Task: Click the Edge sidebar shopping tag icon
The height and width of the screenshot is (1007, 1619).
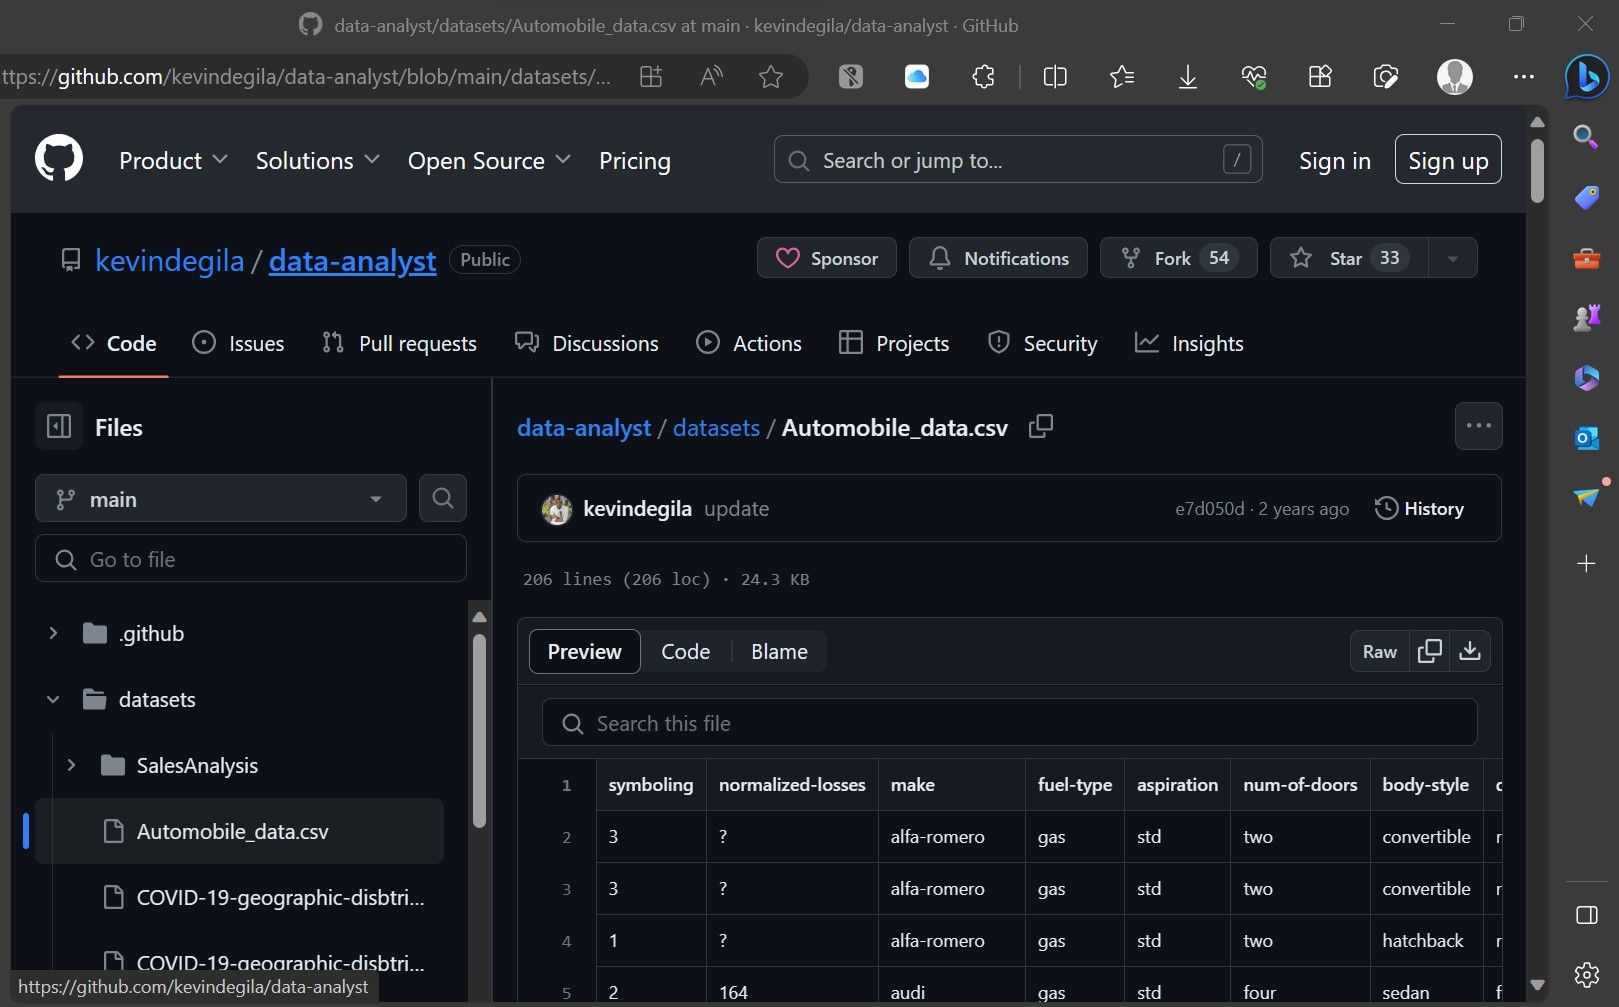Action: 1586,198
